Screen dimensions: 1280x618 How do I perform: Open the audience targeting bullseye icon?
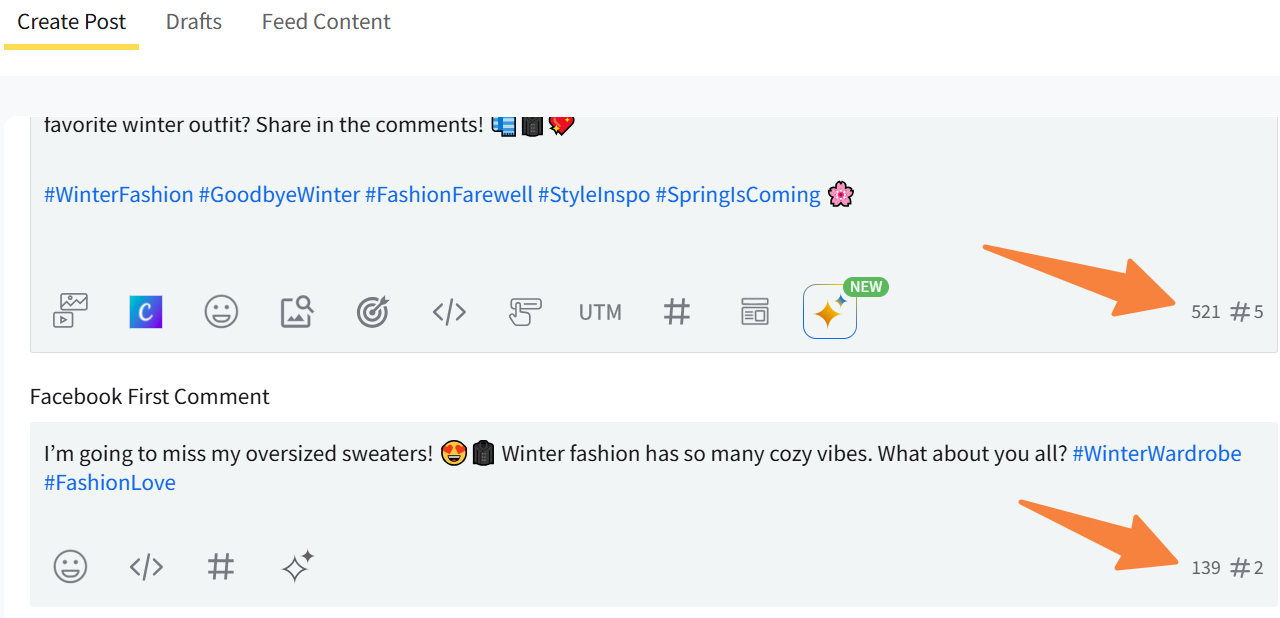coord(373,312)
